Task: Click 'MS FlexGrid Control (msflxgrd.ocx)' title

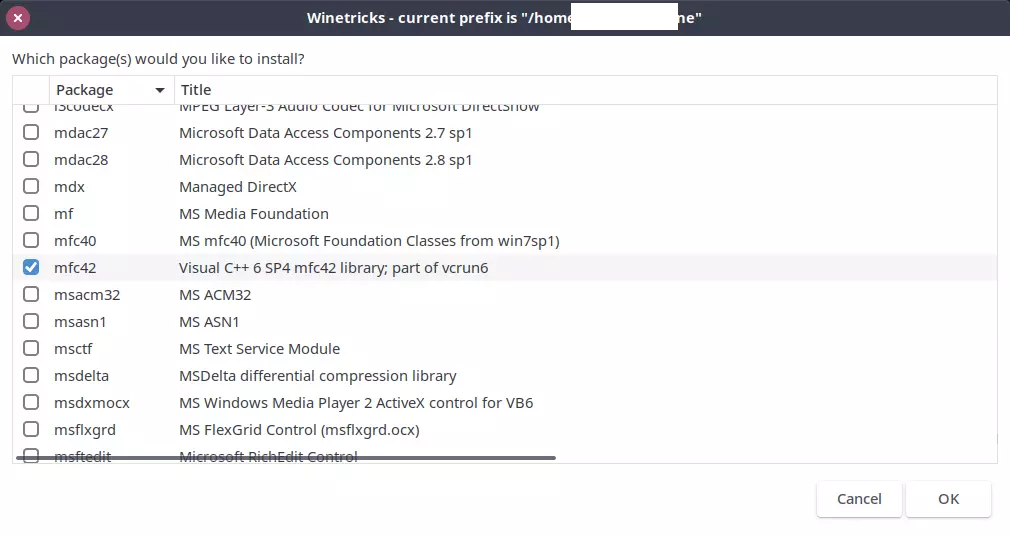Action: click(300, 430)
